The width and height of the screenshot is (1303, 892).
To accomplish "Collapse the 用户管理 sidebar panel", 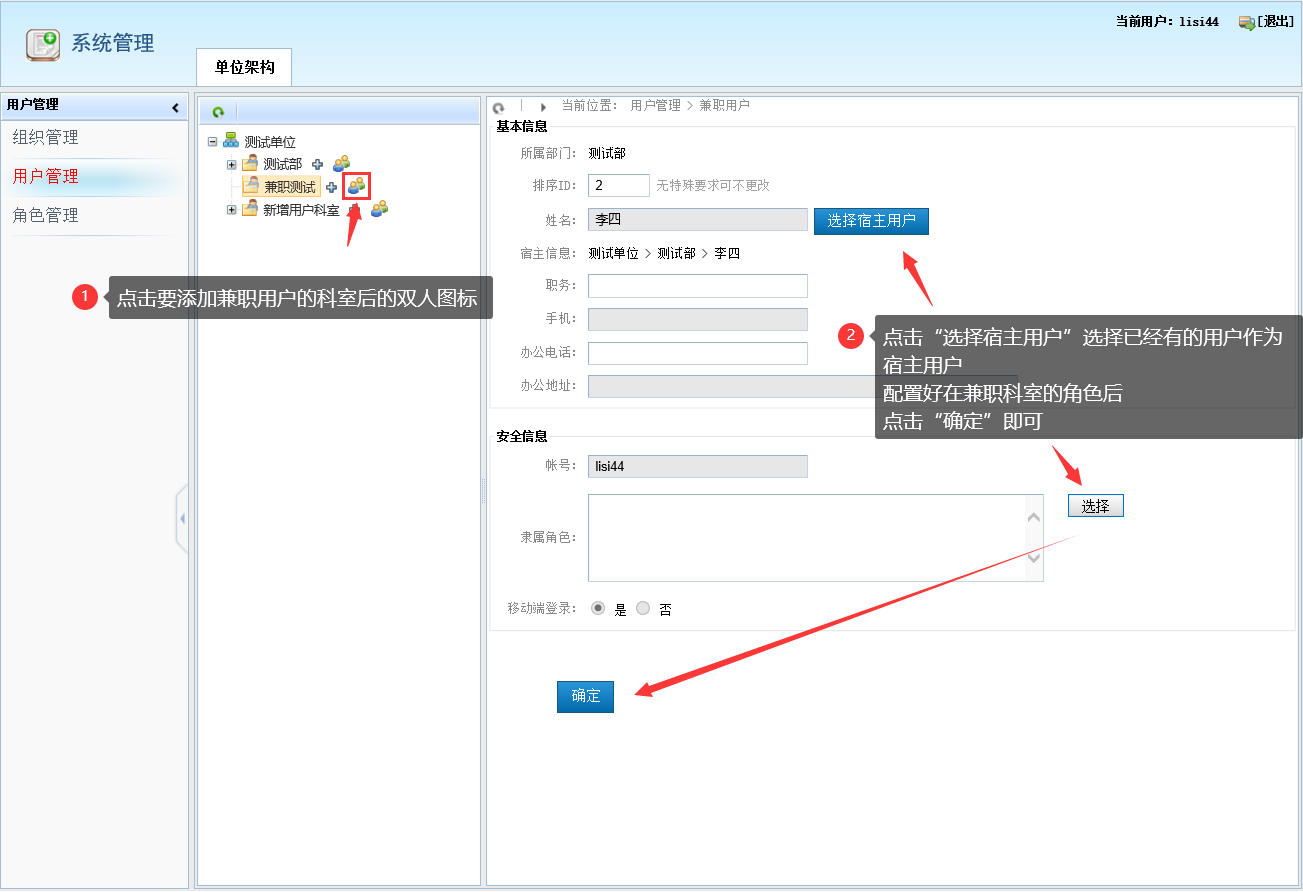I will [175, 107].
